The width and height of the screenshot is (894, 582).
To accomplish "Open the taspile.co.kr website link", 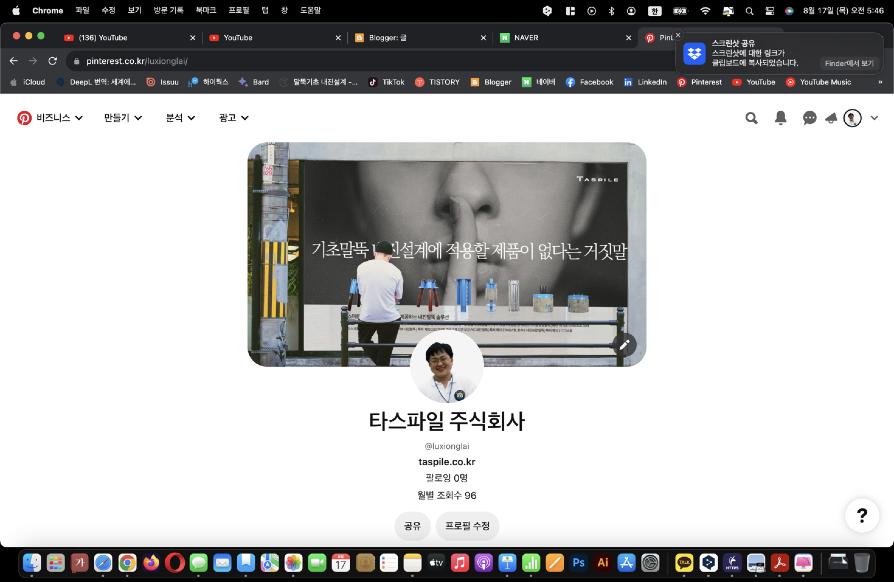I will click(x=446, y=462).
